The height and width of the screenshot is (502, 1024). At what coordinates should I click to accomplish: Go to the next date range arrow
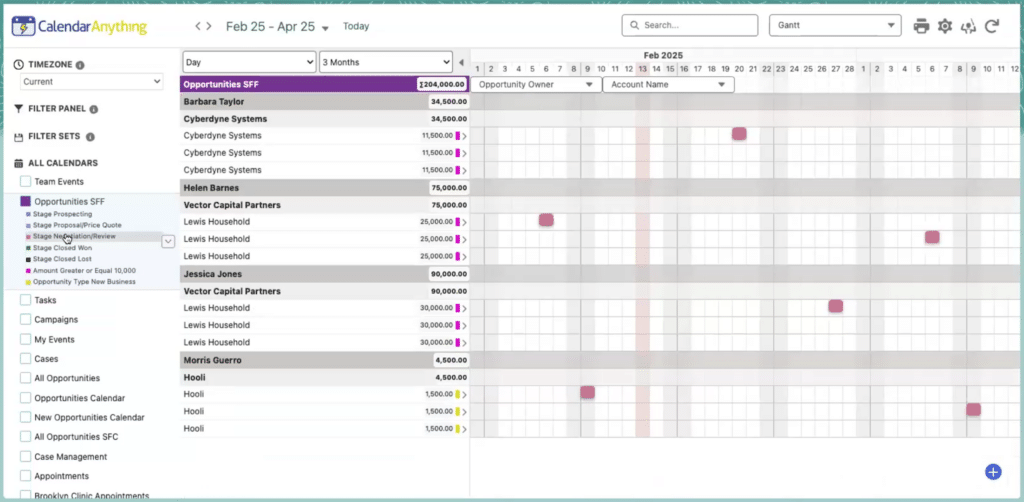pos(208,26)
